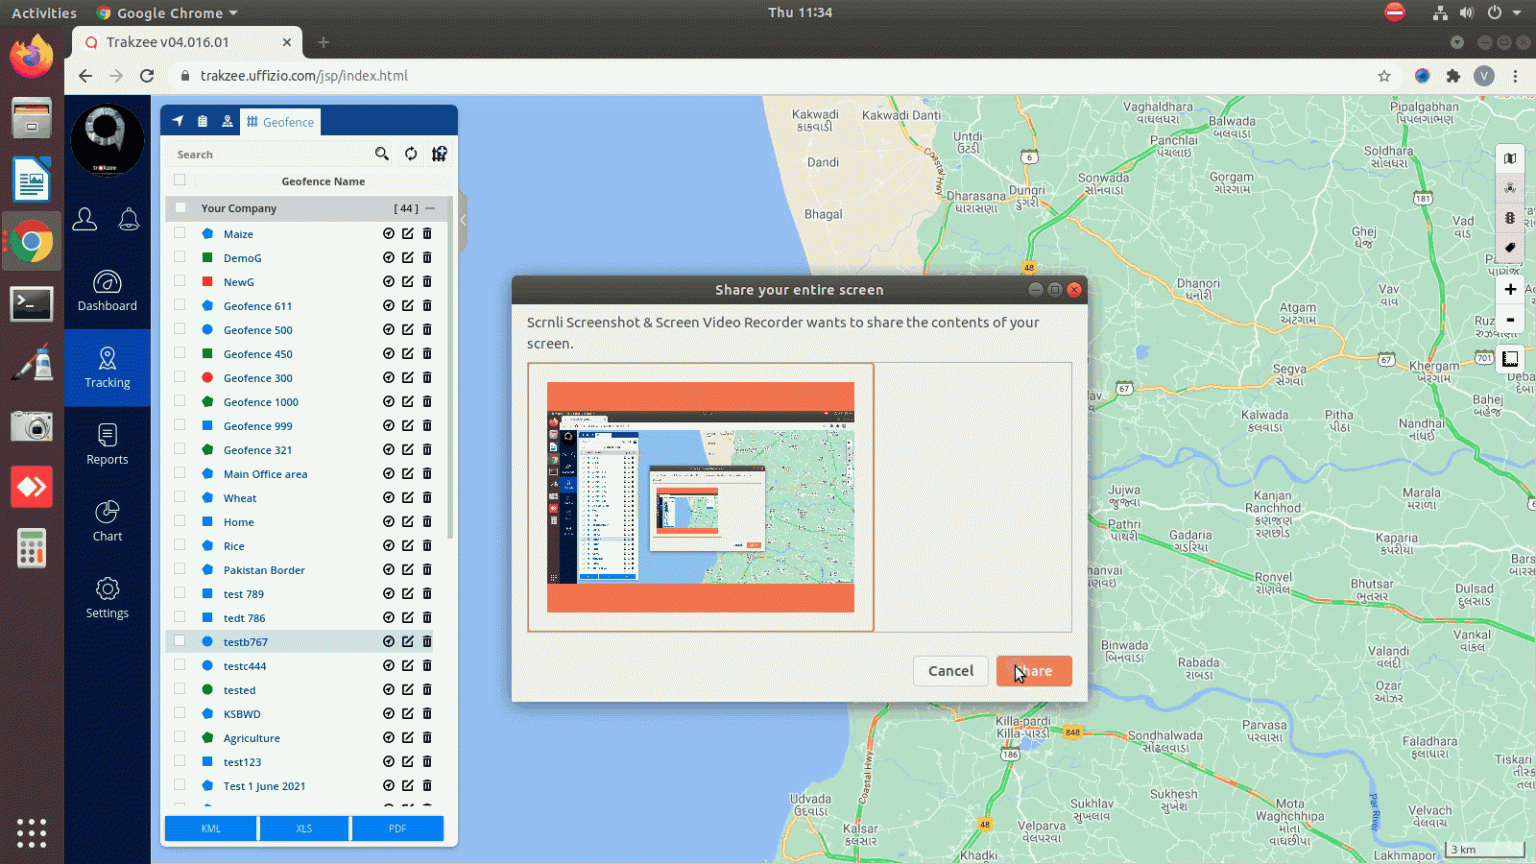Export geofences using the KML button
Image resolution: width=1536 pixels, height=864 pixels.
(x=211, y=828)
